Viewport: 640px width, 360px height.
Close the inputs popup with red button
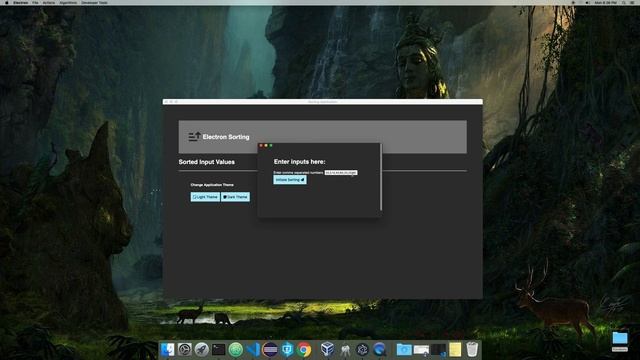[x=261, y=145]
